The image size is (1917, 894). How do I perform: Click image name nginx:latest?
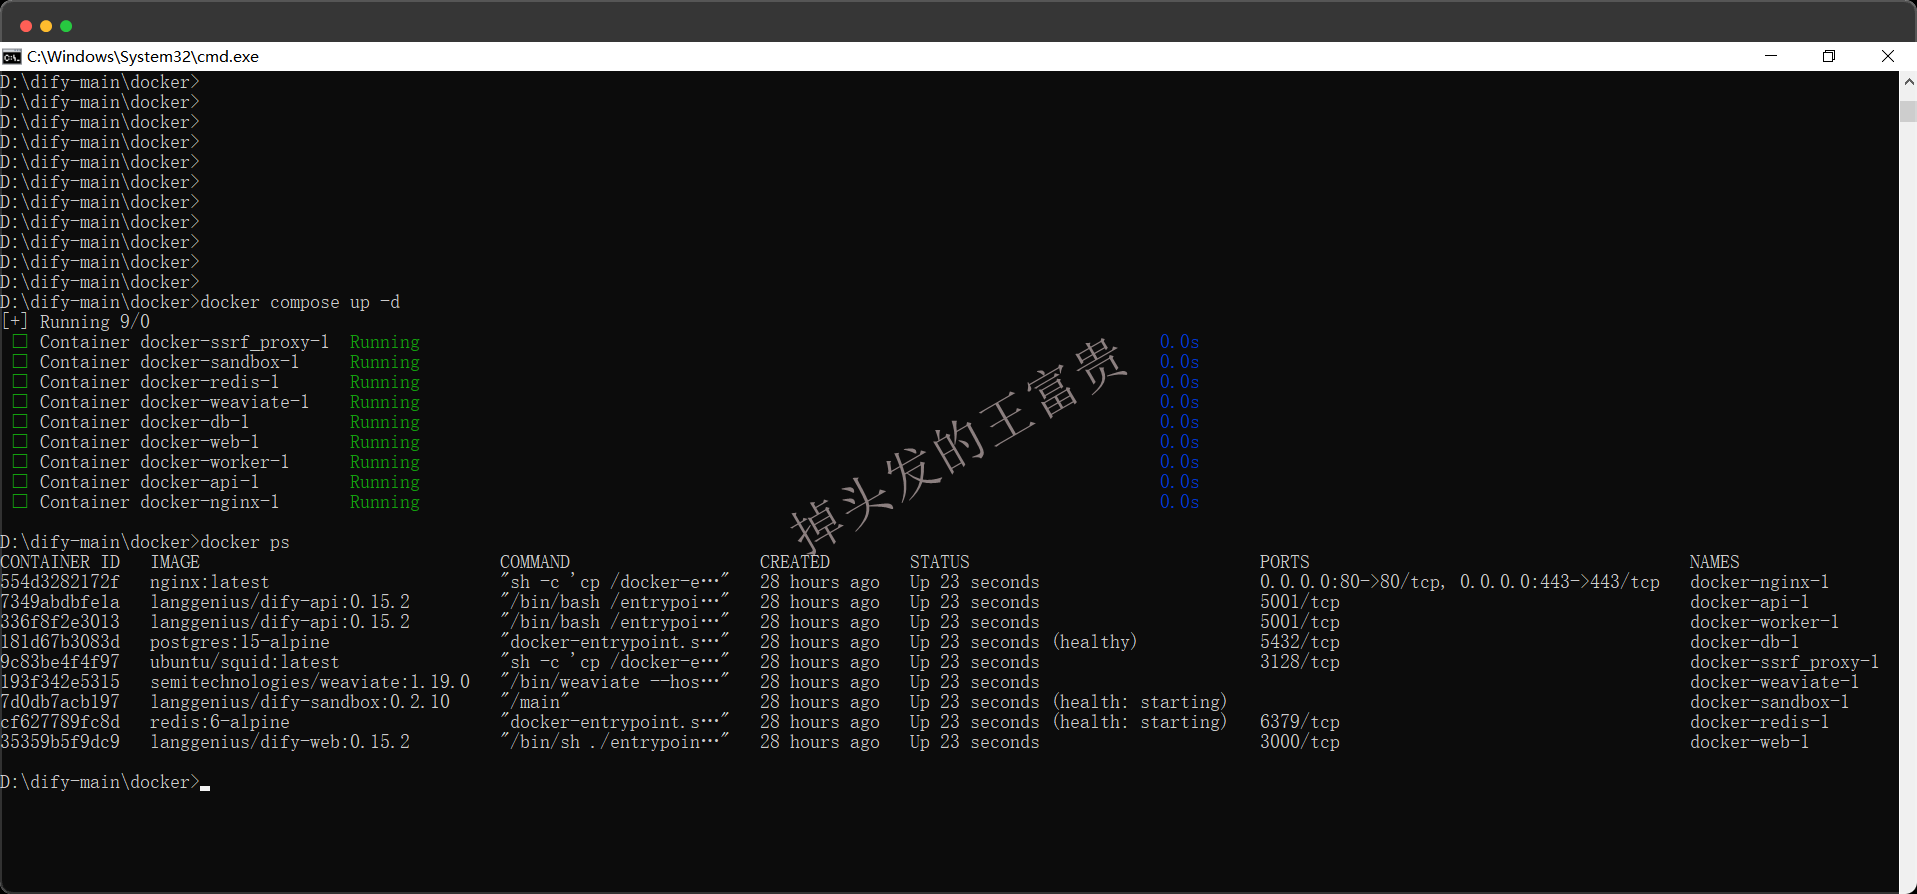(210, 582)
